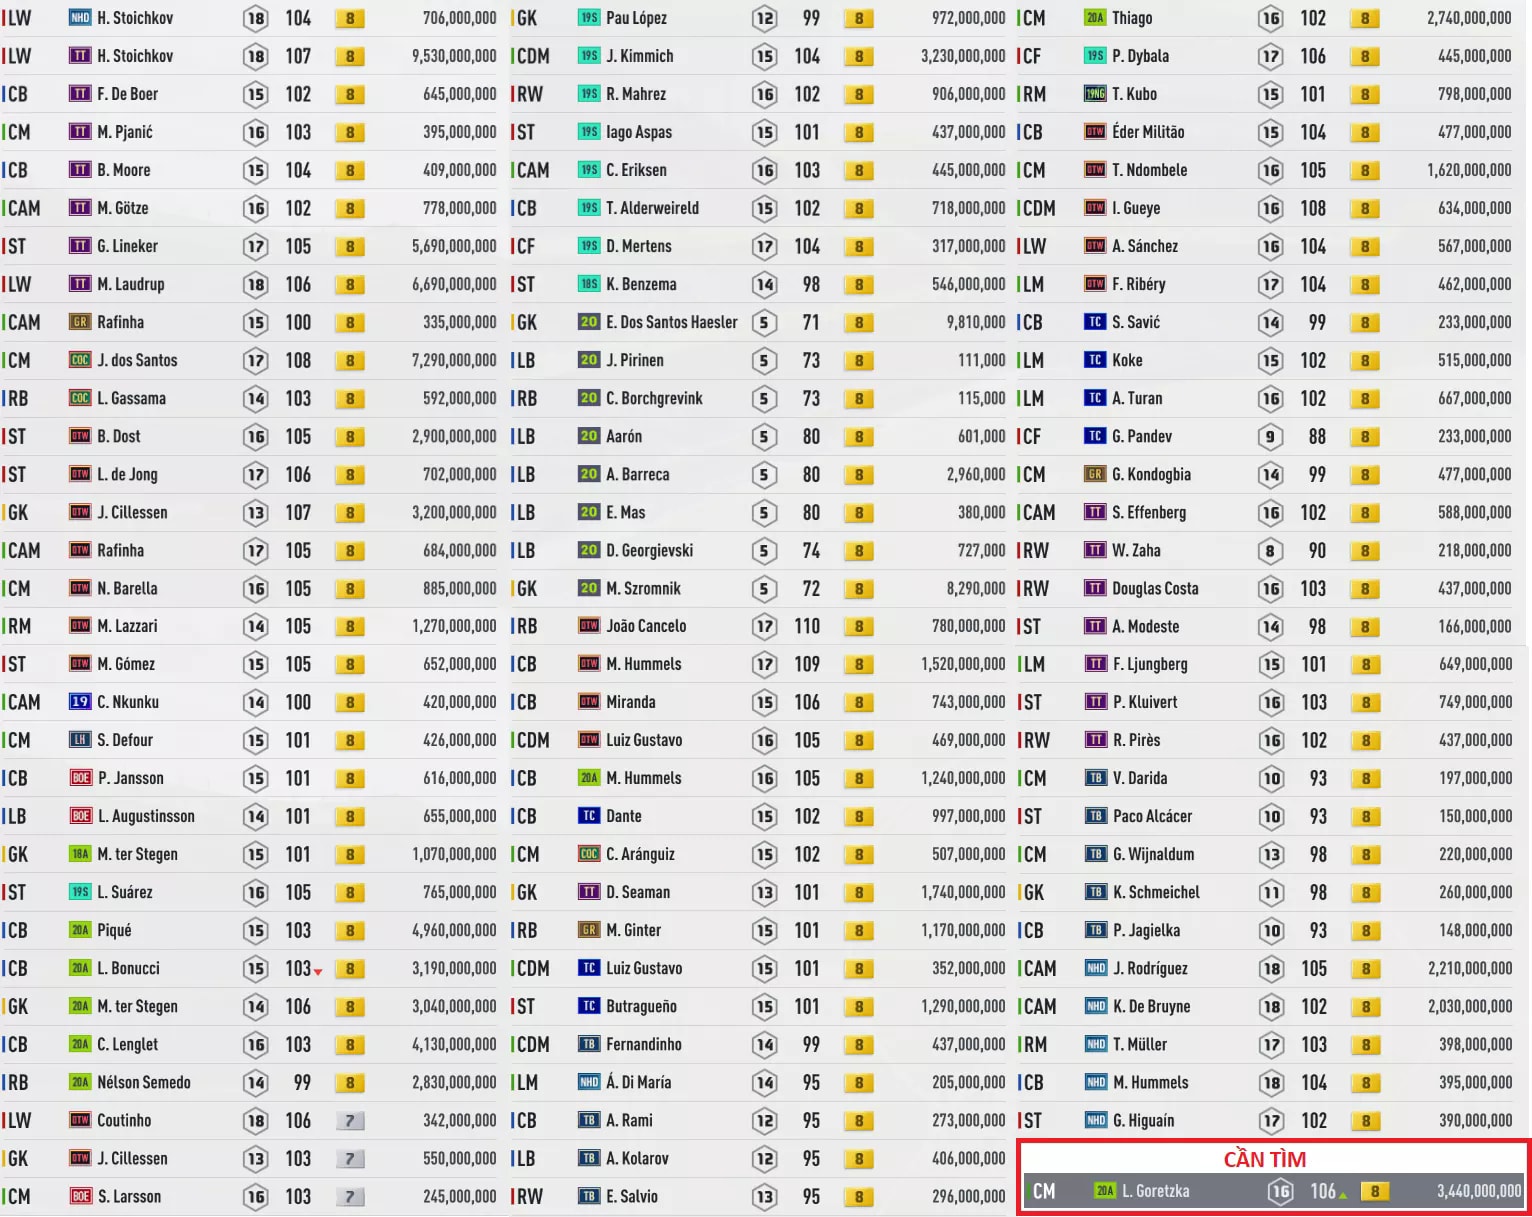Screen dimensions: 1532x1217
Task: Click the silver grade 7 badge on Coutinho's row
Action: (x=349, y=1121)
